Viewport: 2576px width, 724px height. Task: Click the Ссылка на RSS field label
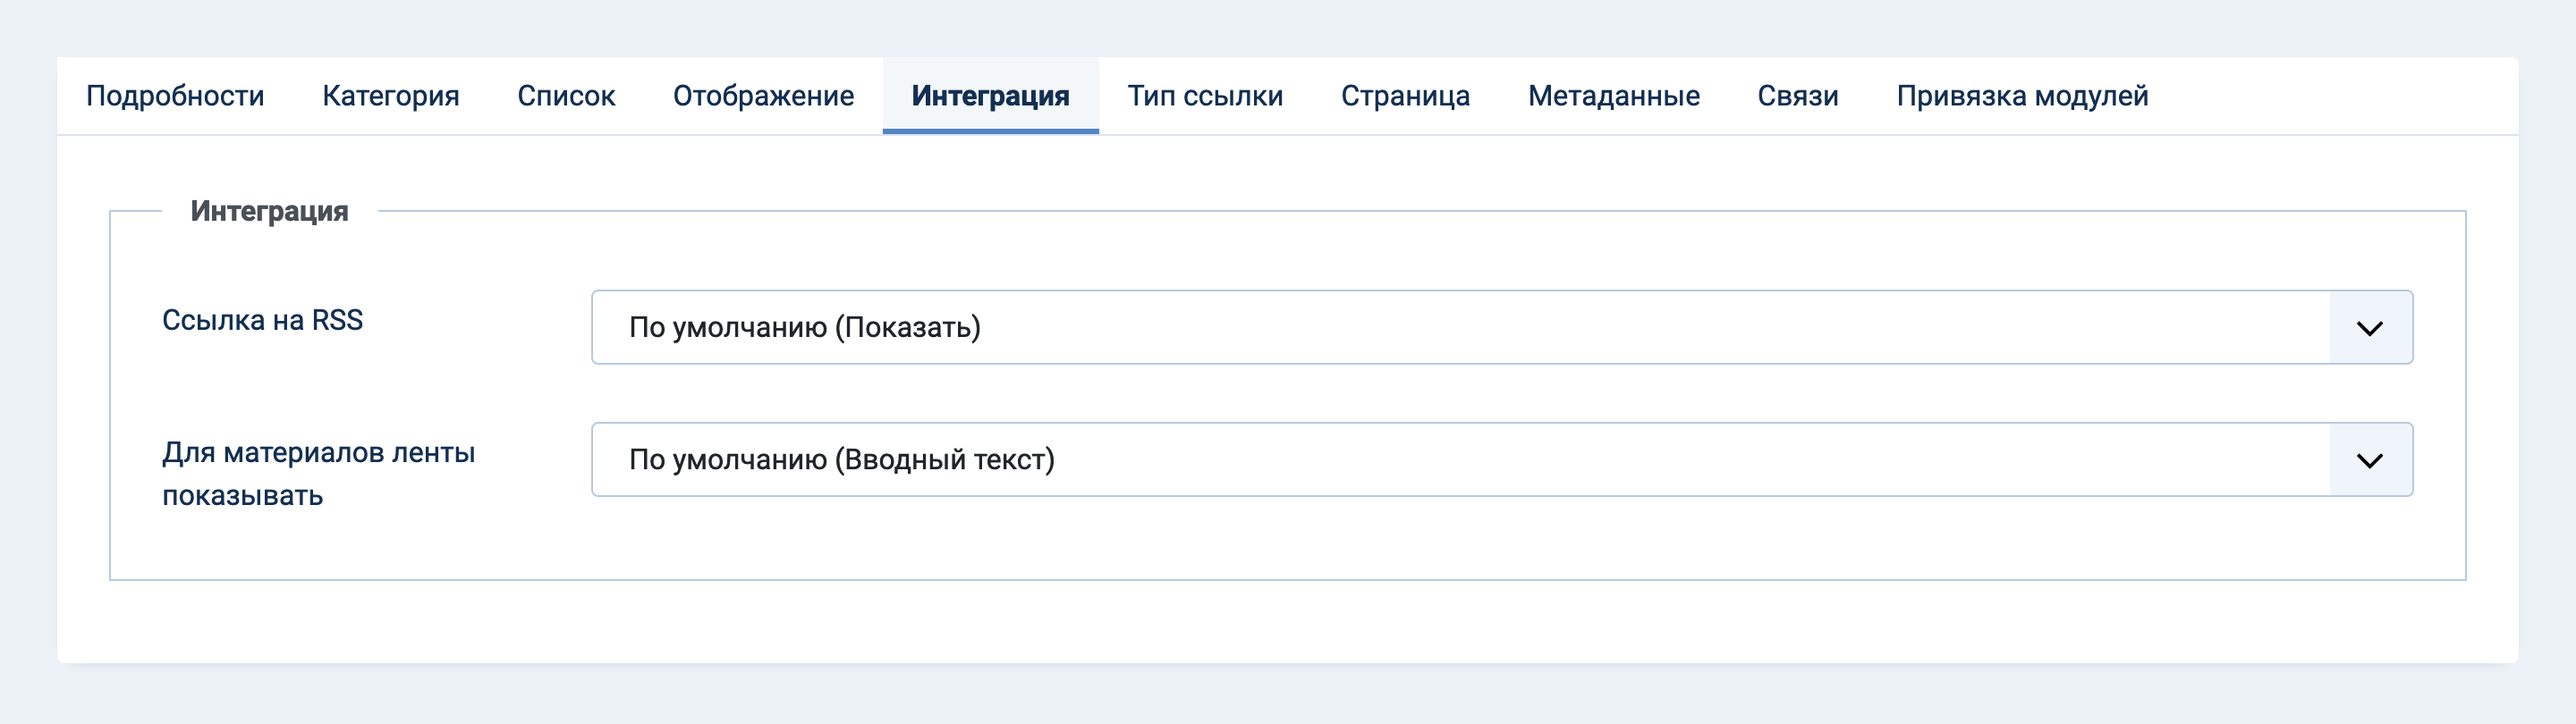point(262,320)
